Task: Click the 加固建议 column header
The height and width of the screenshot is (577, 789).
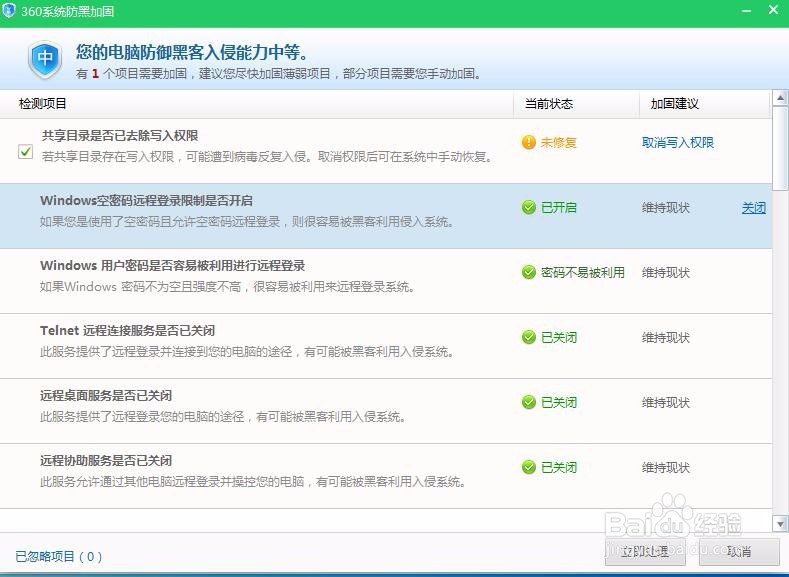Action: pos(675,104)
